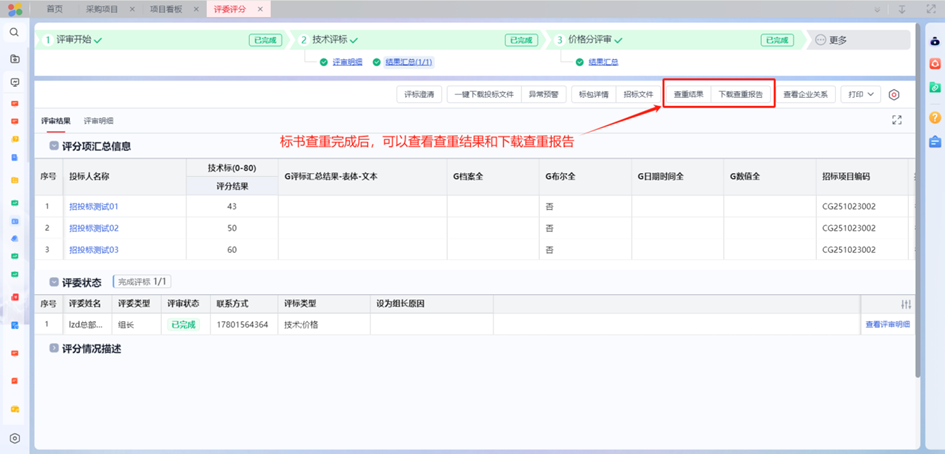
Task: Open 招标文件
Action: click(x=638, y=95)
